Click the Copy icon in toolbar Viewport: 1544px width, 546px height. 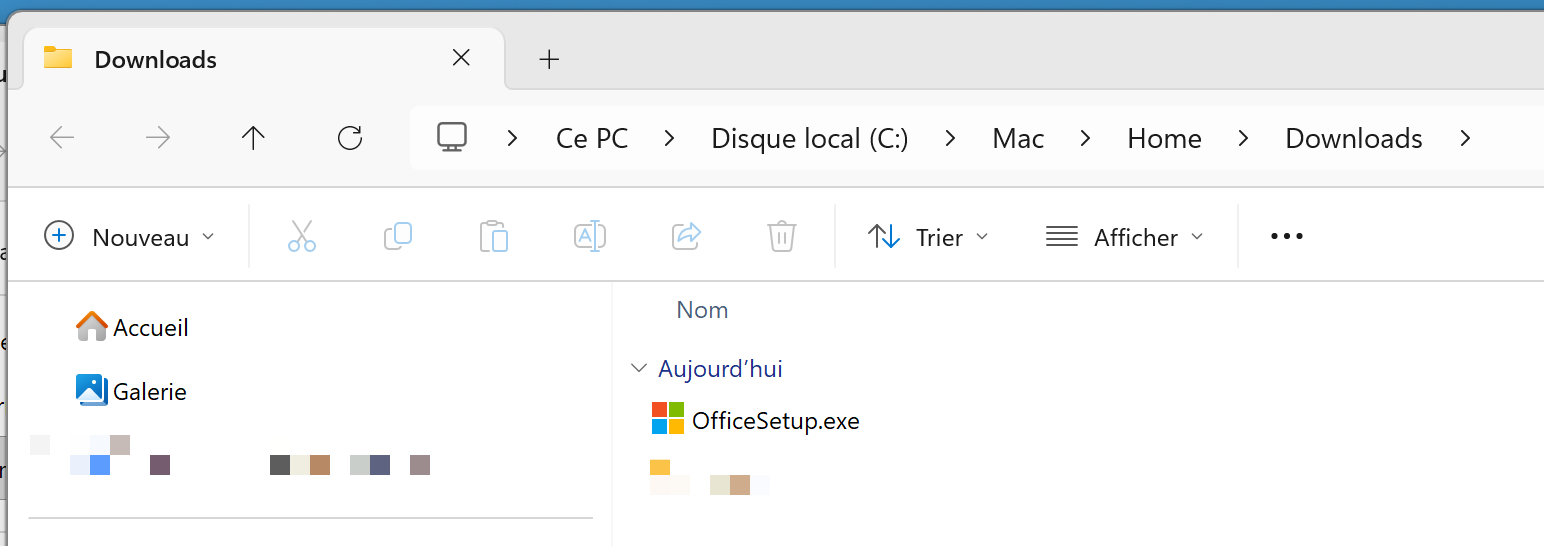click(398, 237)
